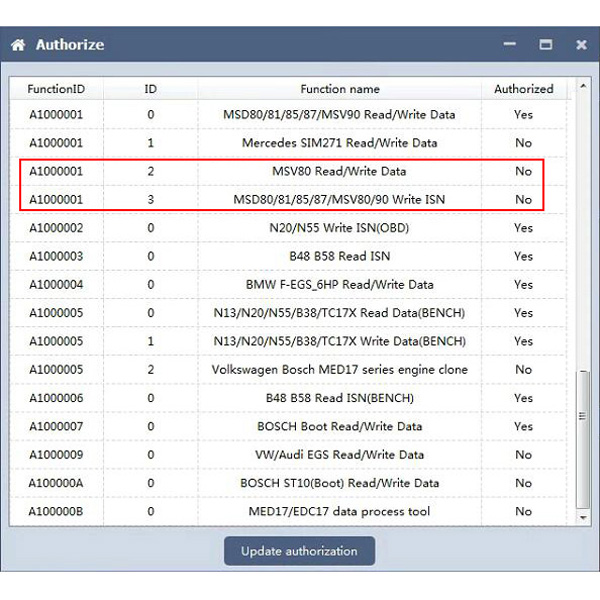Click FunctionID cell A1000002
This screenshot has width=600, height=600.
56,228
